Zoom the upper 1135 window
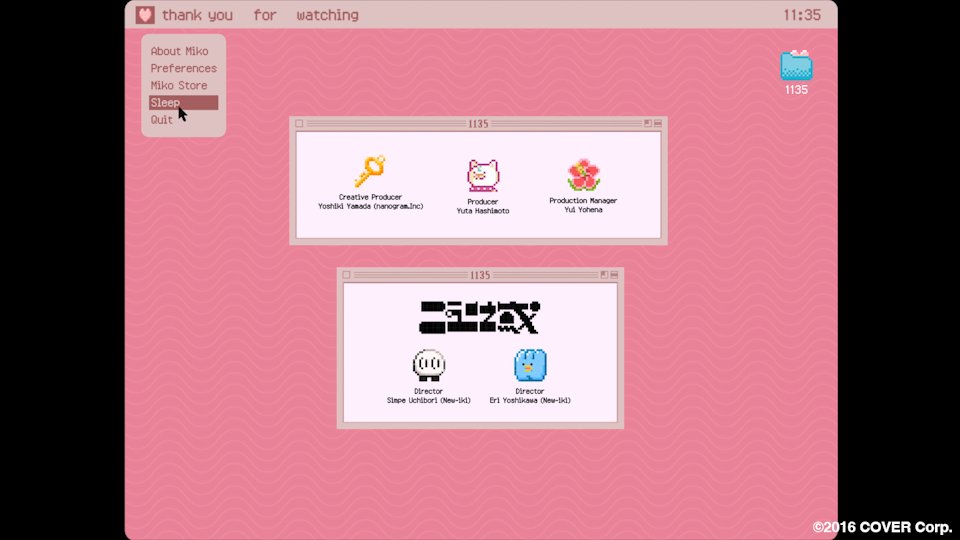This screenshot has width=960, height=540. tap(647, 124)
